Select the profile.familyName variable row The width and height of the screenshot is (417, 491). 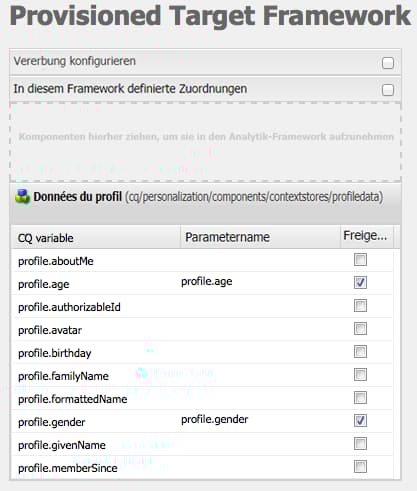click(x=202, y=376)
